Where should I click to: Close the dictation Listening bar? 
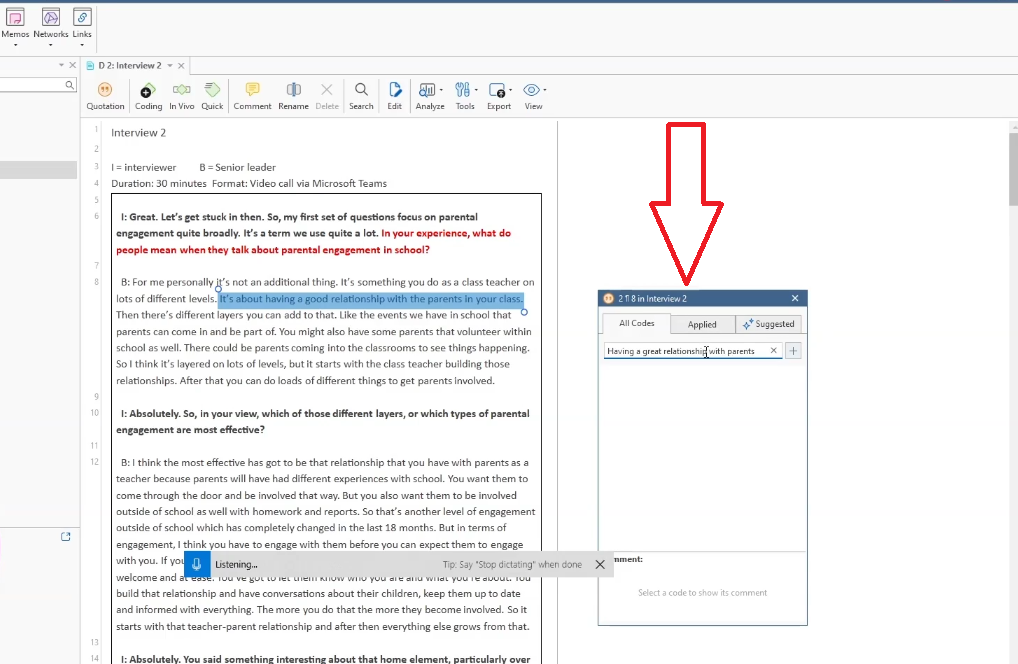tap(600, 564)
